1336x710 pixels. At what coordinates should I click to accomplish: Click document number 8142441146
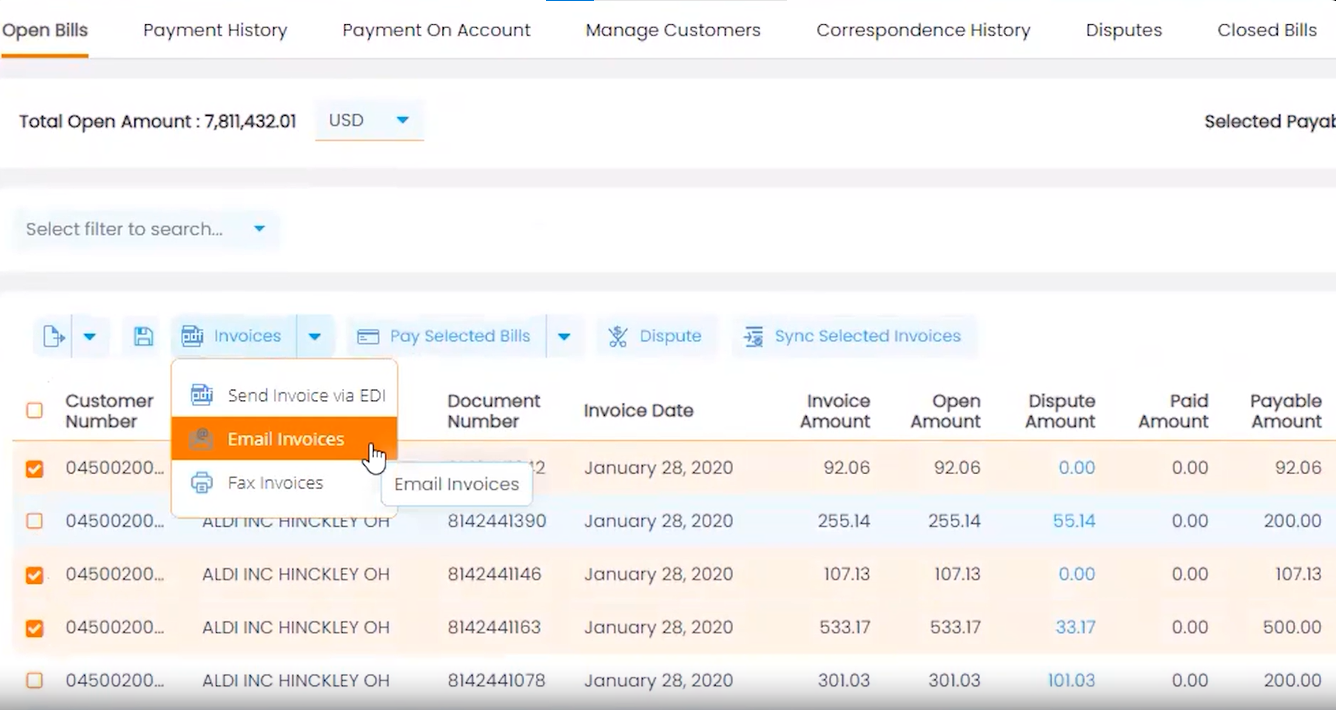494,574
